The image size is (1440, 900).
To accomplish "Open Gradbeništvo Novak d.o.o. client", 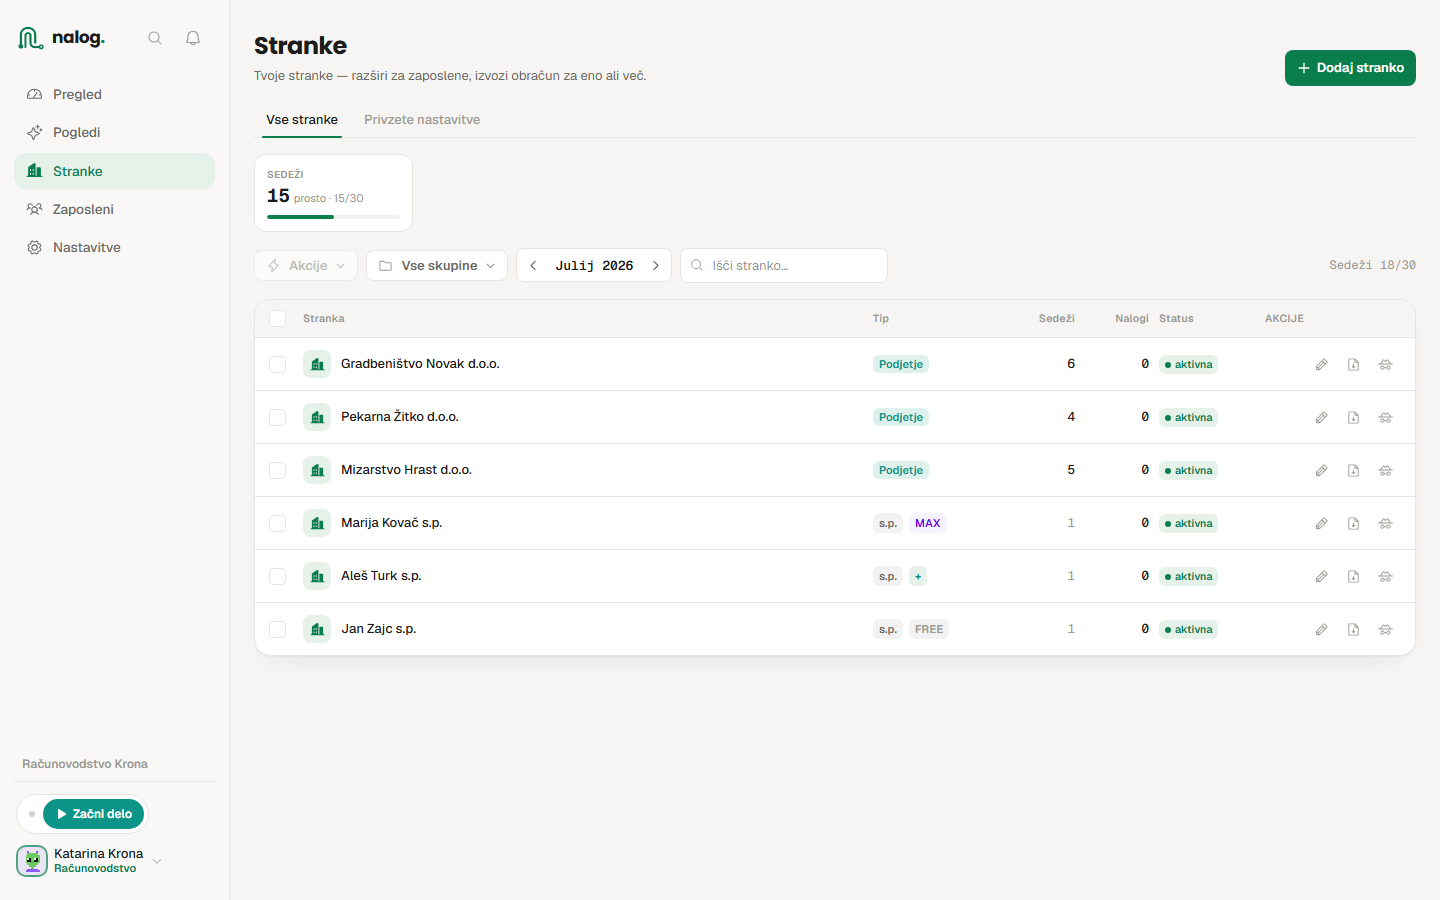I will click(420, 364).
